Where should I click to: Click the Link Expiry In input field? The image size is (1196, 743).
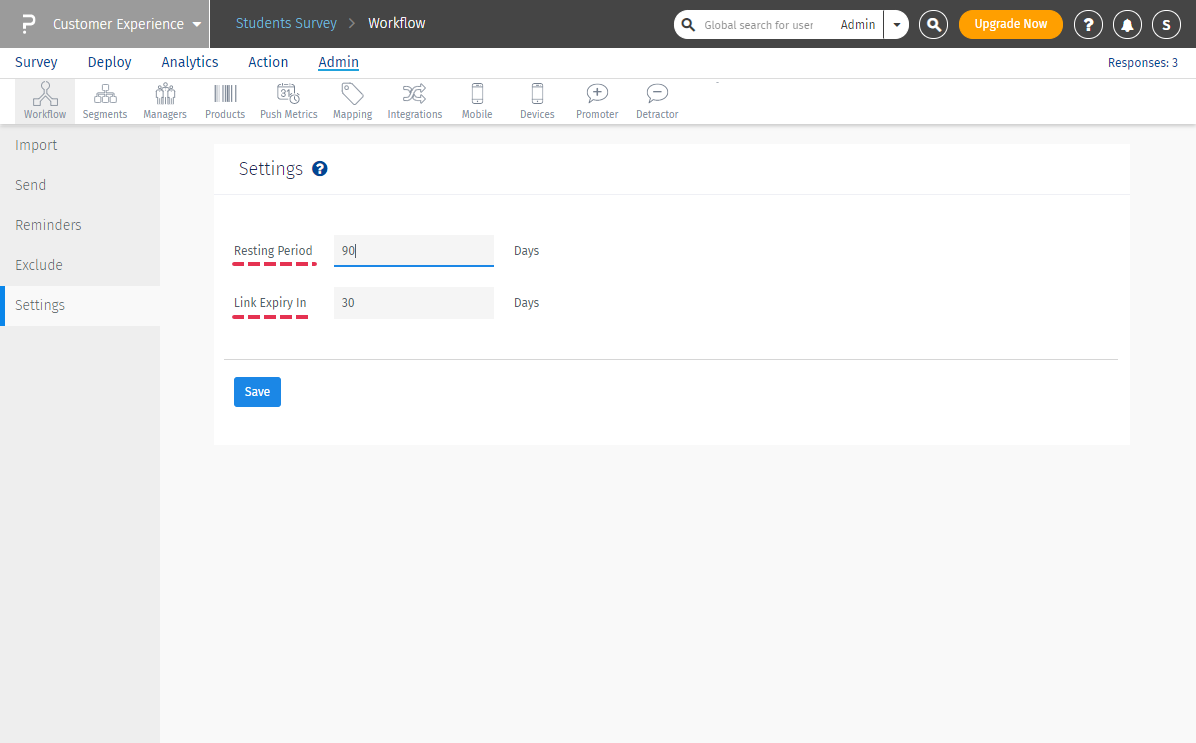pyautogui.click(x=414, y=303)
